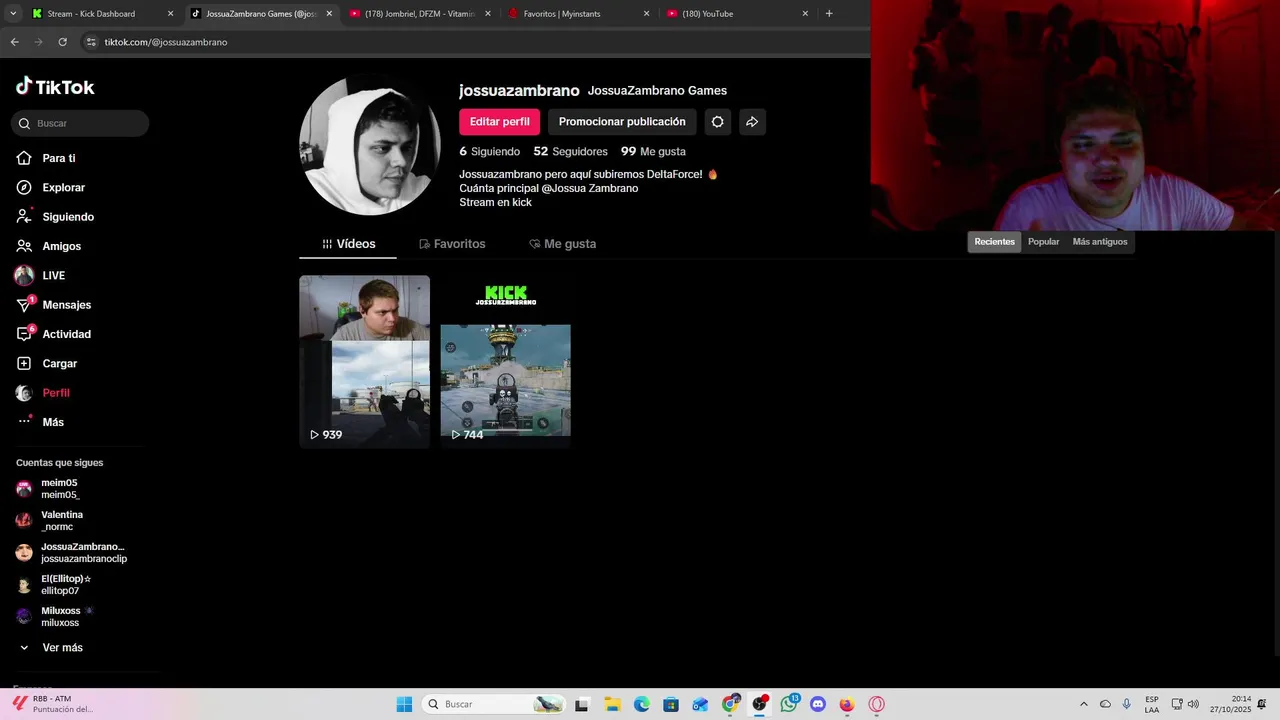Click the share profile arrow icon

[752, 122]
